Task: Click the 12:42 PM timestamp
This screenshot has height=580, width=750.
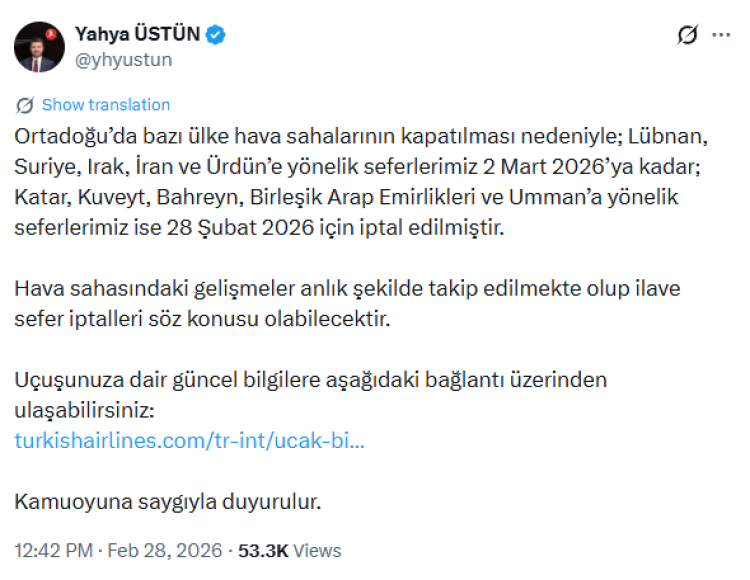Action: 53,551
